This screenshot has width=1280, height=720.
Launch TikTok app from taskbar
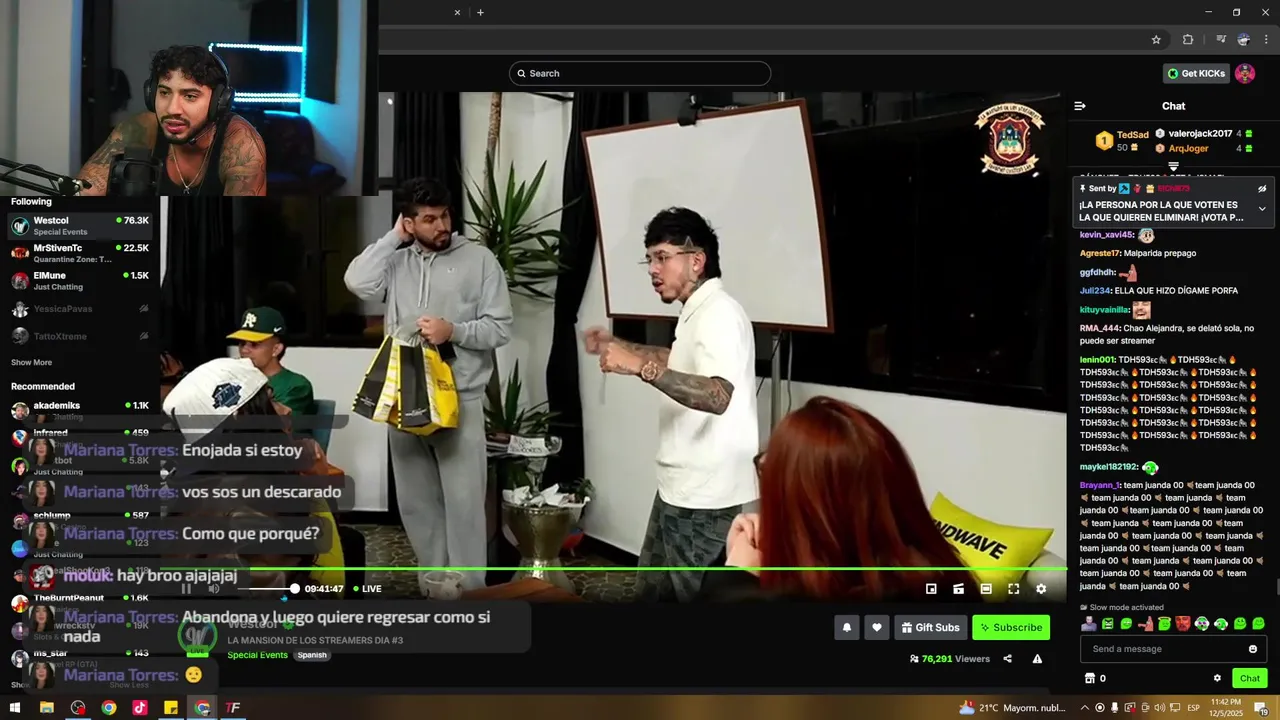(140, 708)
